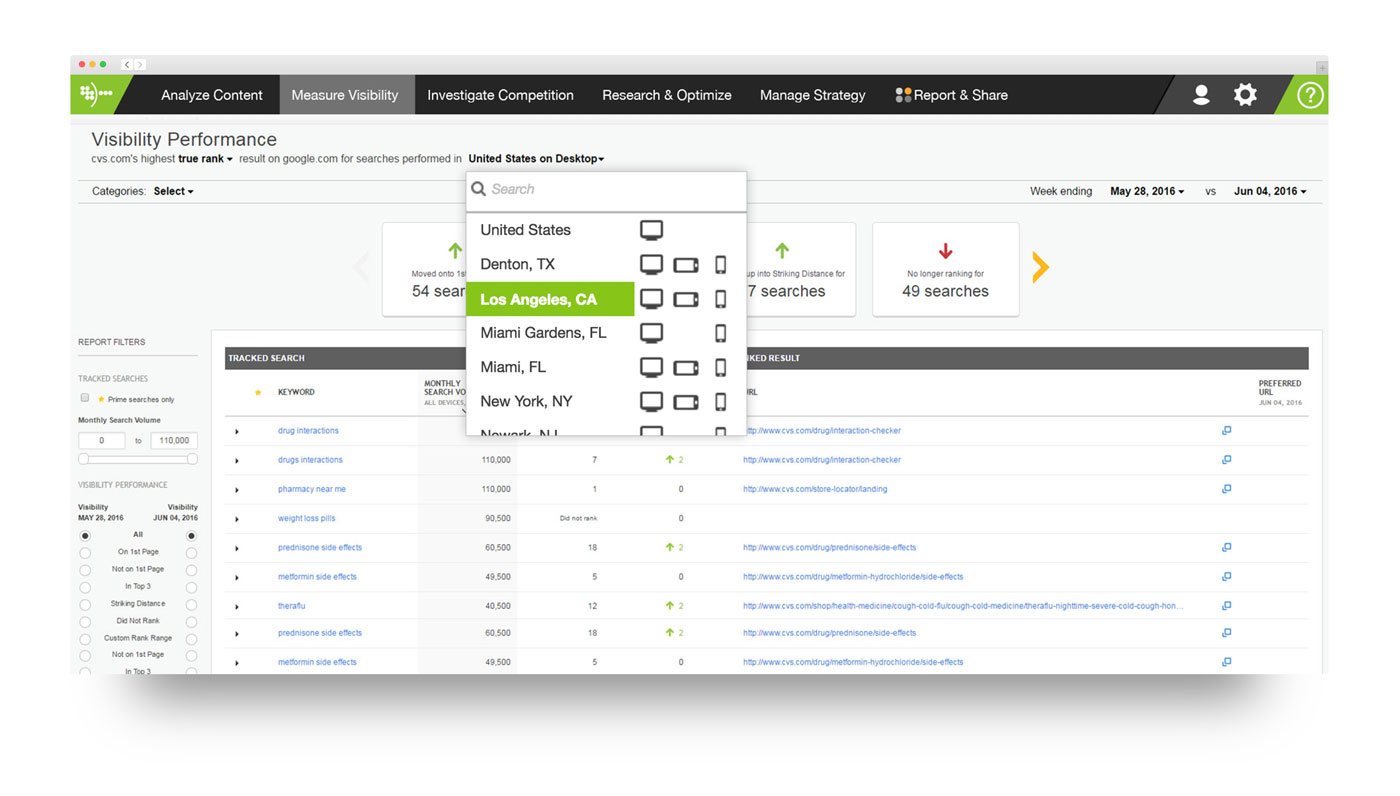Select May 28 'All' visibility radio button
This screenshot has height=796, width=1400.
pos(85,536)
